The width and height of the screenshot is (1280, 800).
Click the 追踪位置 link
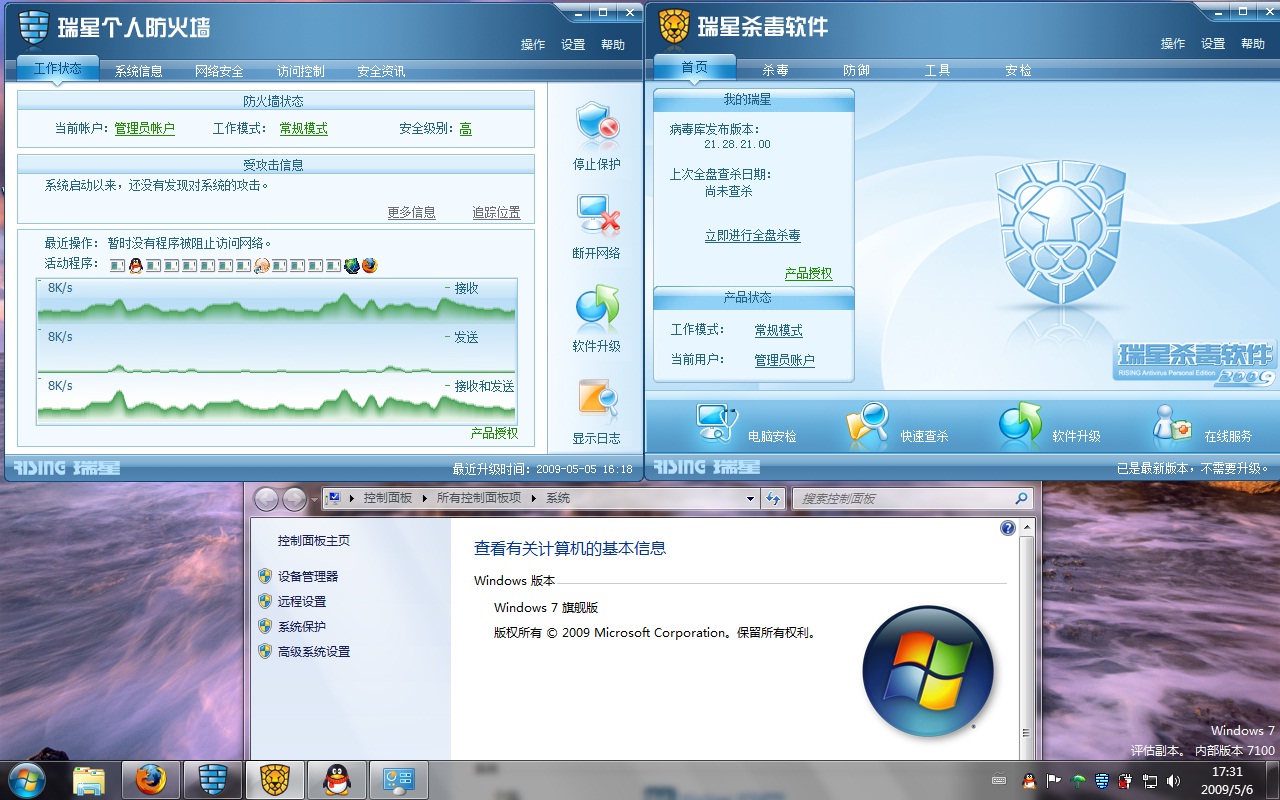coord(496,212)
